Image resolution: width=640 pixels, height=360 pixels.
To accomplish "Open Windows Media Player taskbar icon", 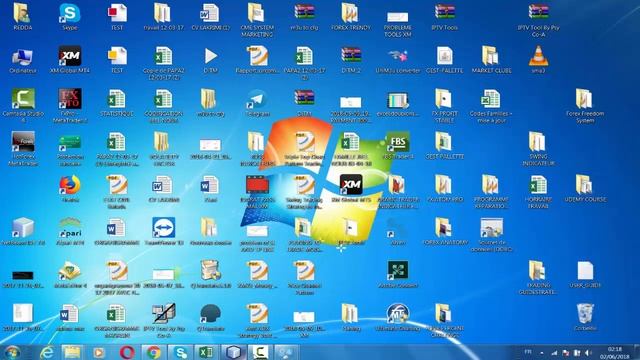I will click(98, 352).
